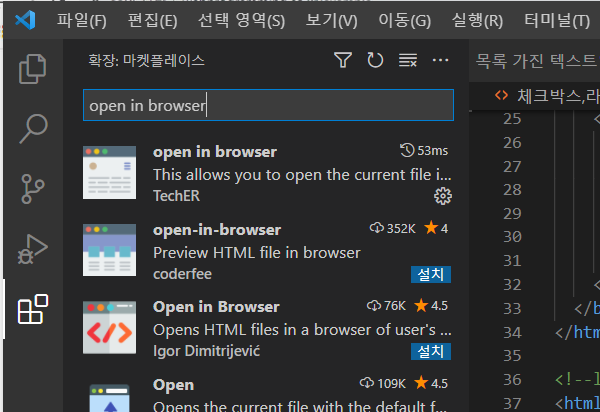Screen dimensions: 600x412
Task: Click the 76K download count
Action: (386, 306)
